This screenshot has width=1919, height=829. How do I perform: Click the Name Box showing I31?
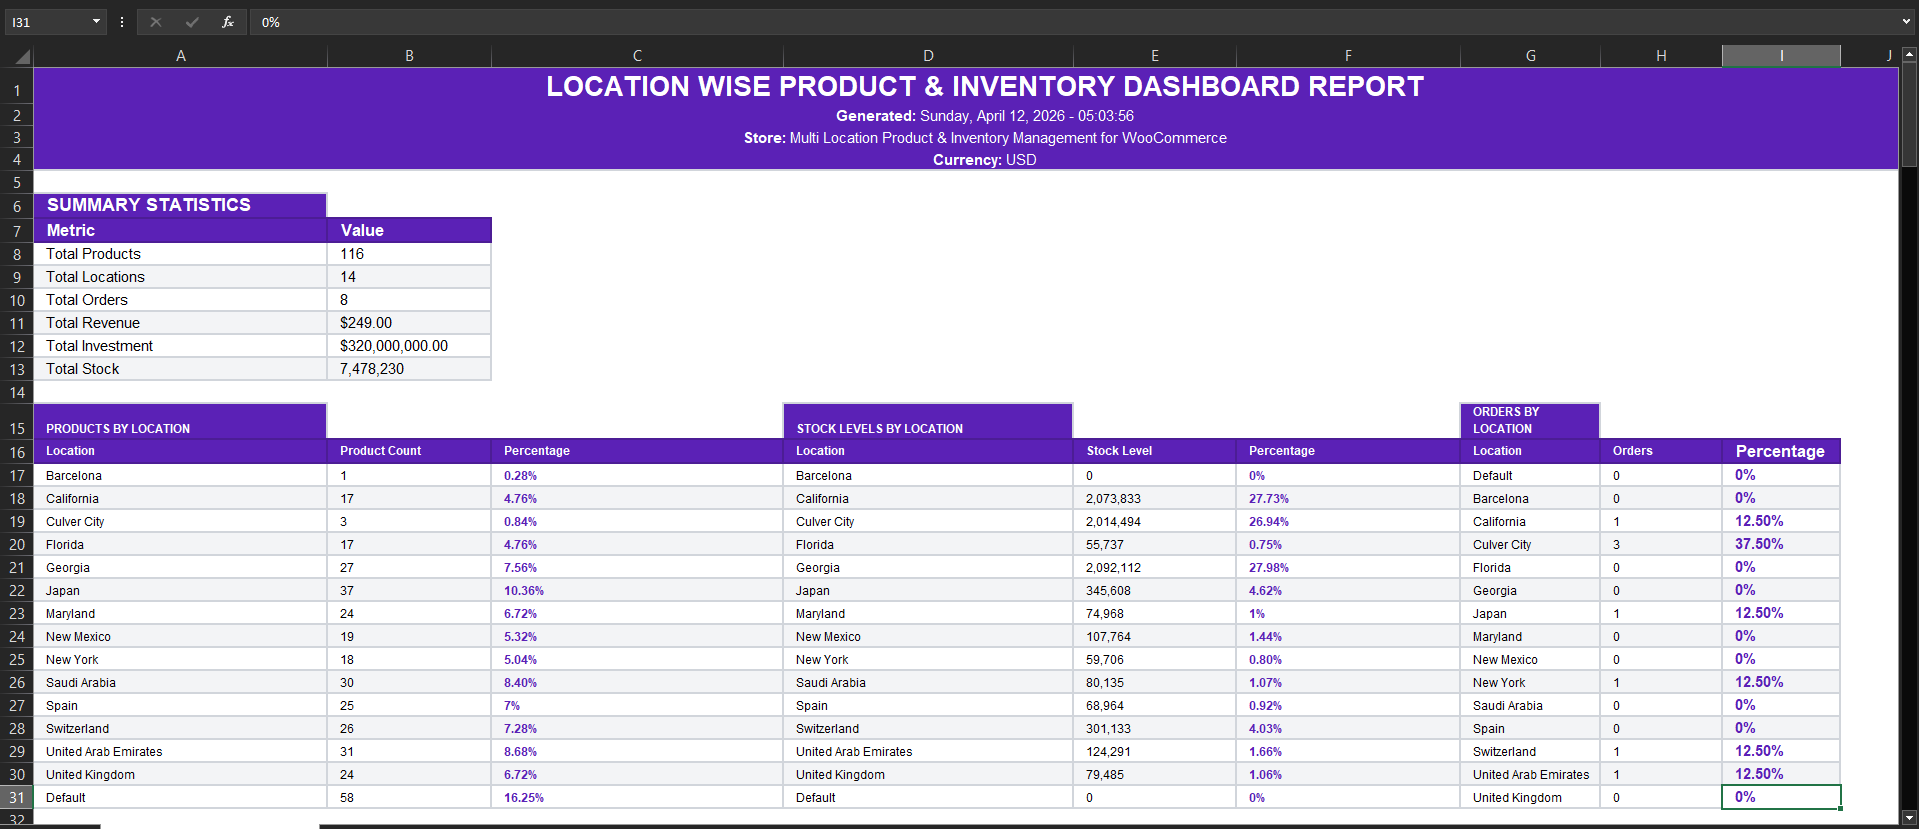click(46, 22)
